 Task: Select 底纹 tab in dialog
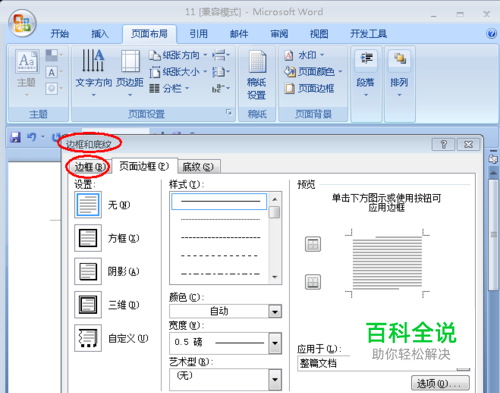coord(198,167)
